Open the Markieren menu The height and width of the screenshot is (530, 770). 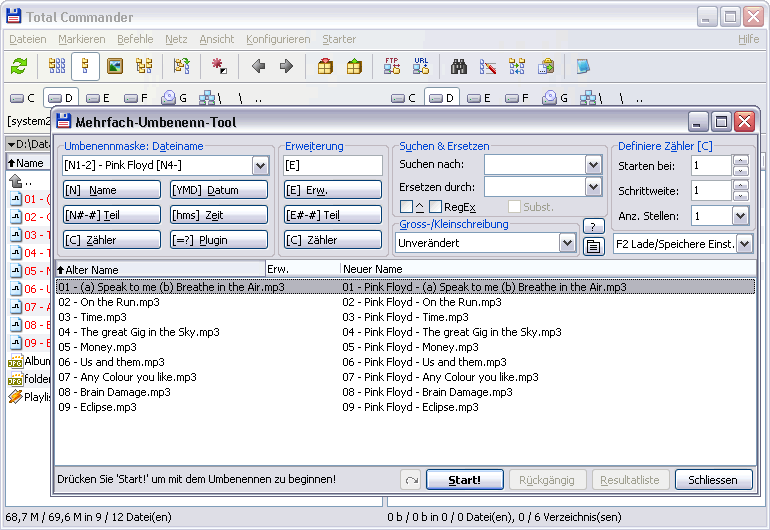coord(82,39)
